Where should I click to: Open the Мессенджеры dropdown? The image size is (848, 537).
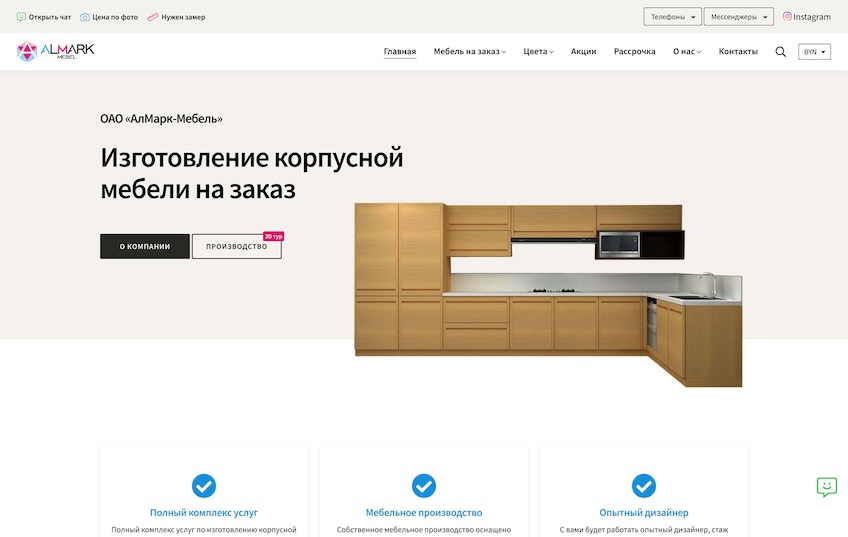pos(738,17)
